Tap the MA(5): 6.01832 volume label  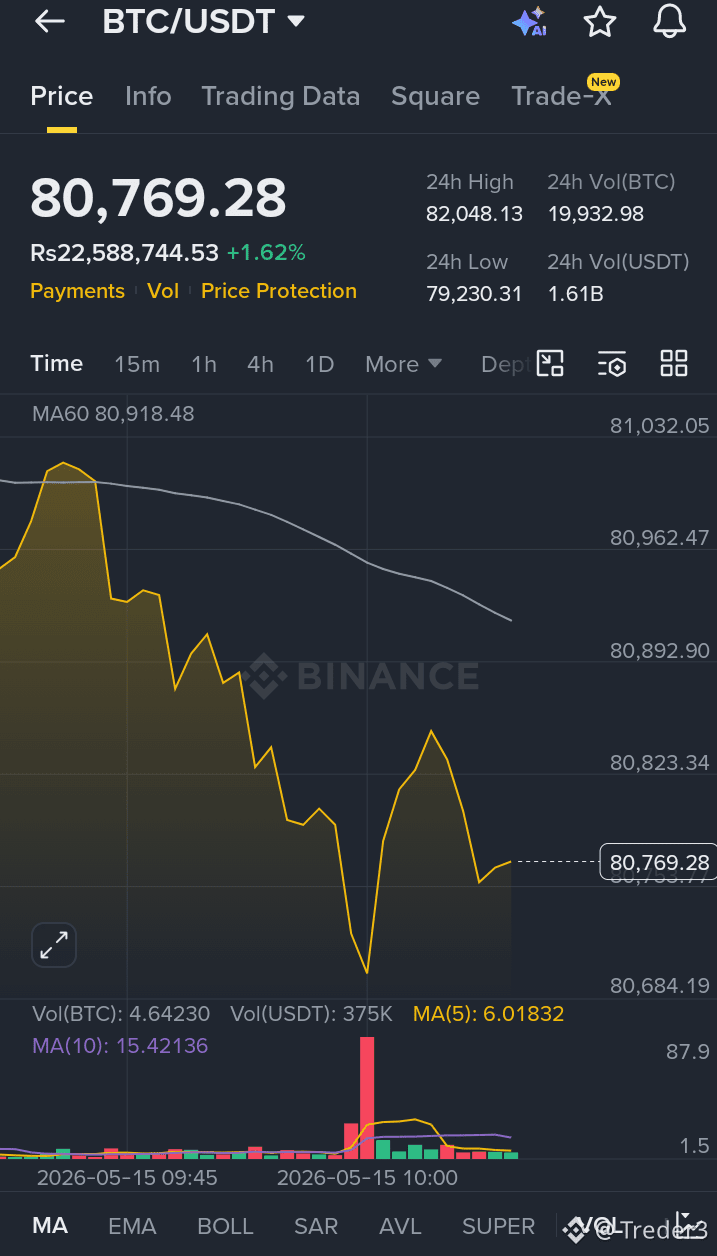coord(488,1014)
